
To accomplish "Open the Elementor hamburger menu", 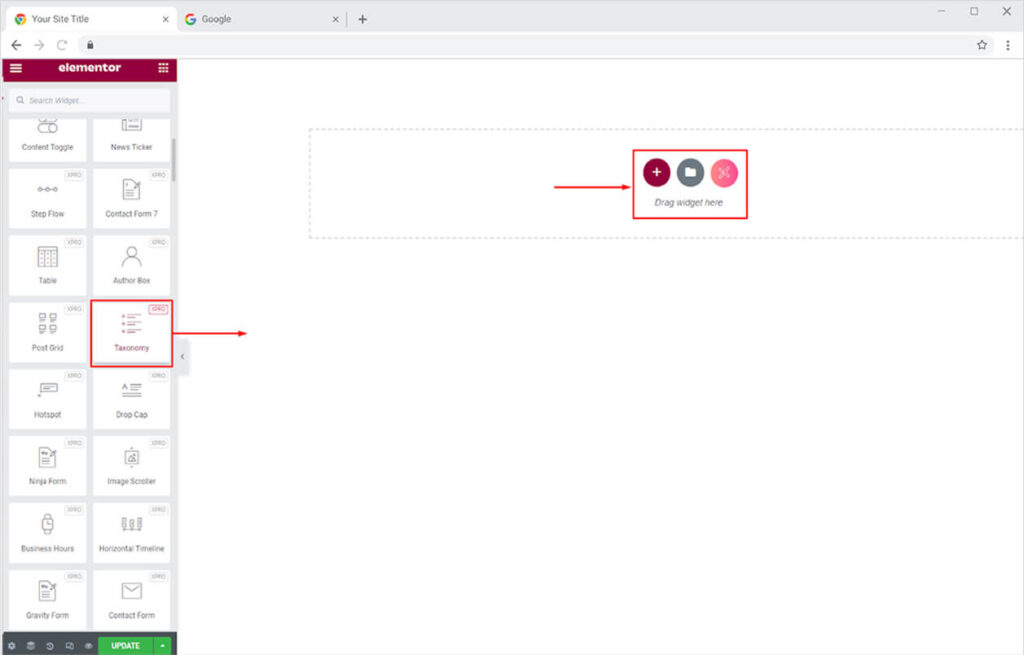I will [x=16, y=68].
